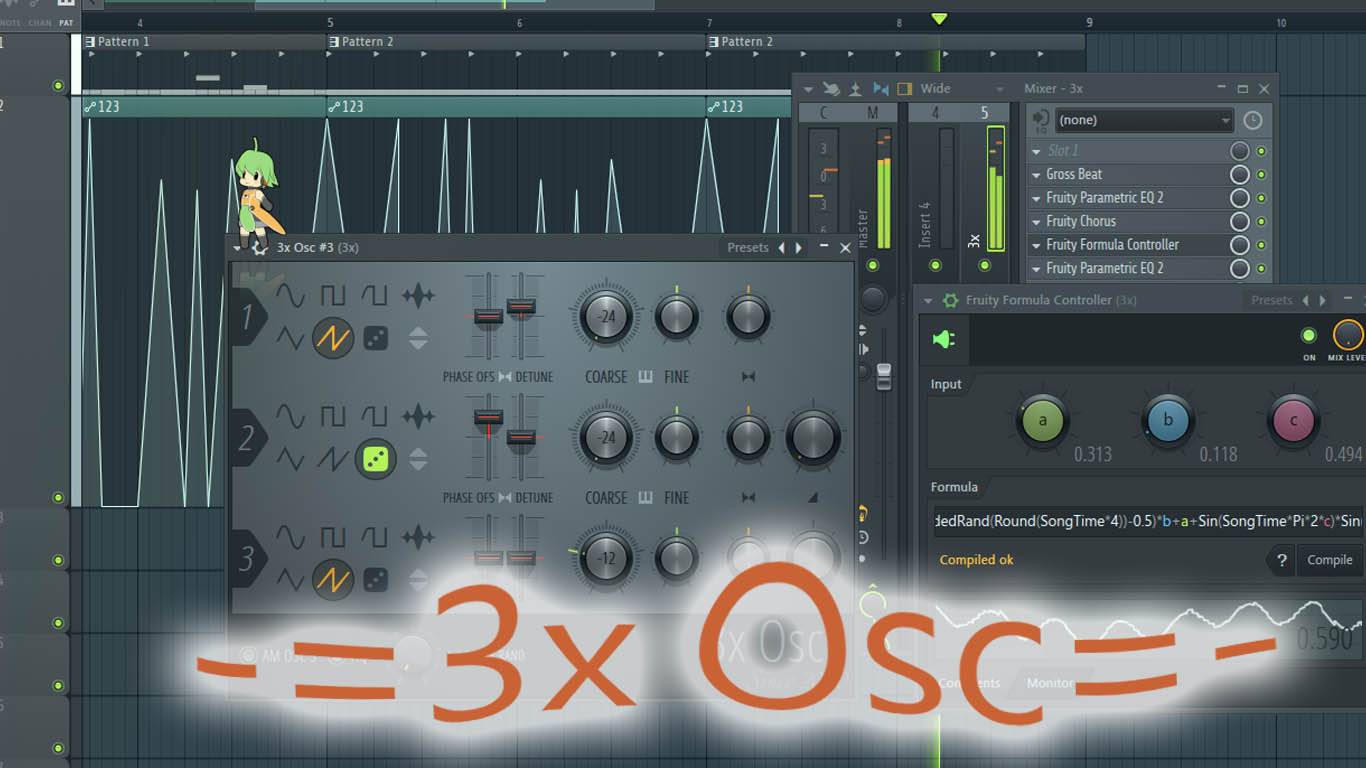The width and height of the screenshot is (1366, 768).
Task: Click the green plug icon in Formula Controller
Action: tap(944, 340)
